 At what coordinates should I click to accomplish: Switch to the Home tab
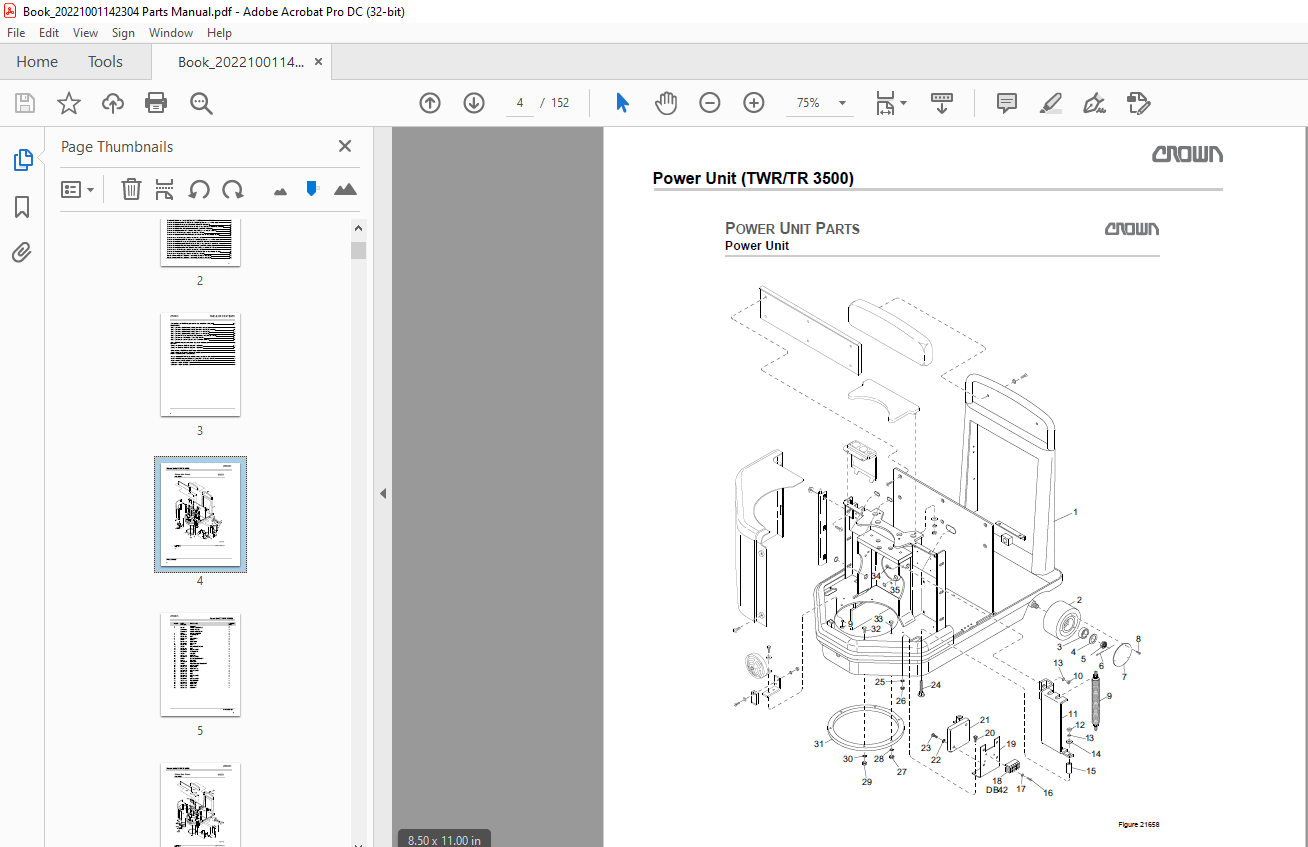pos(37,62)
